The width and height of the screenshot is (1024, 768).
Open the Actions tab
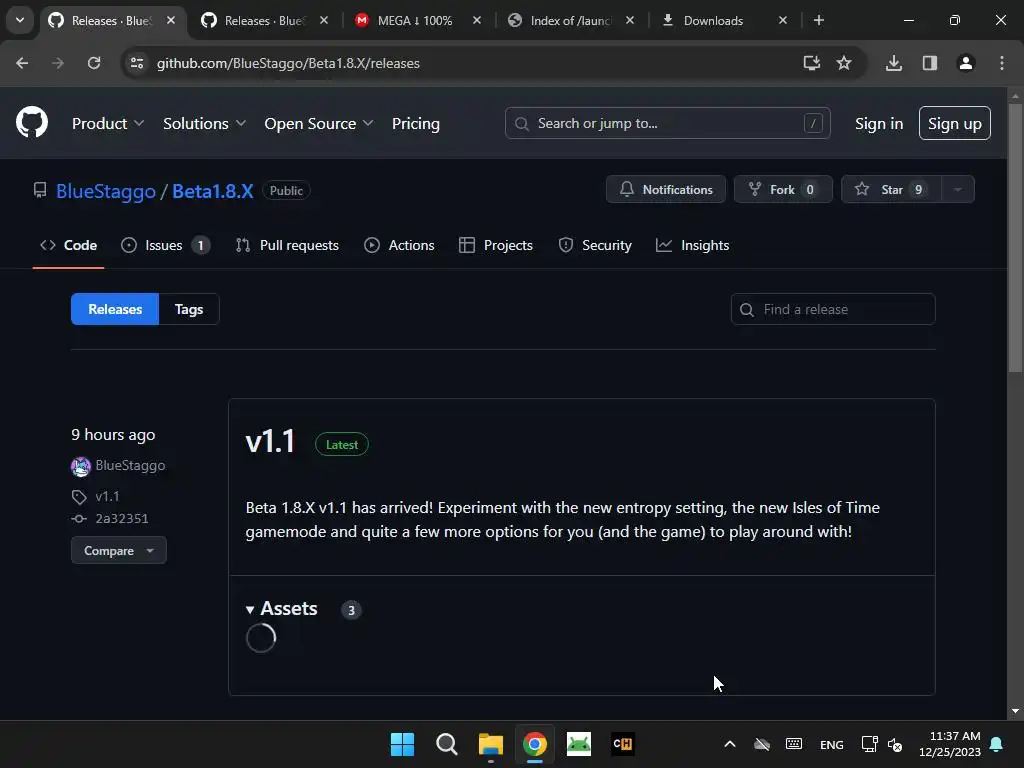coord(399,245)
